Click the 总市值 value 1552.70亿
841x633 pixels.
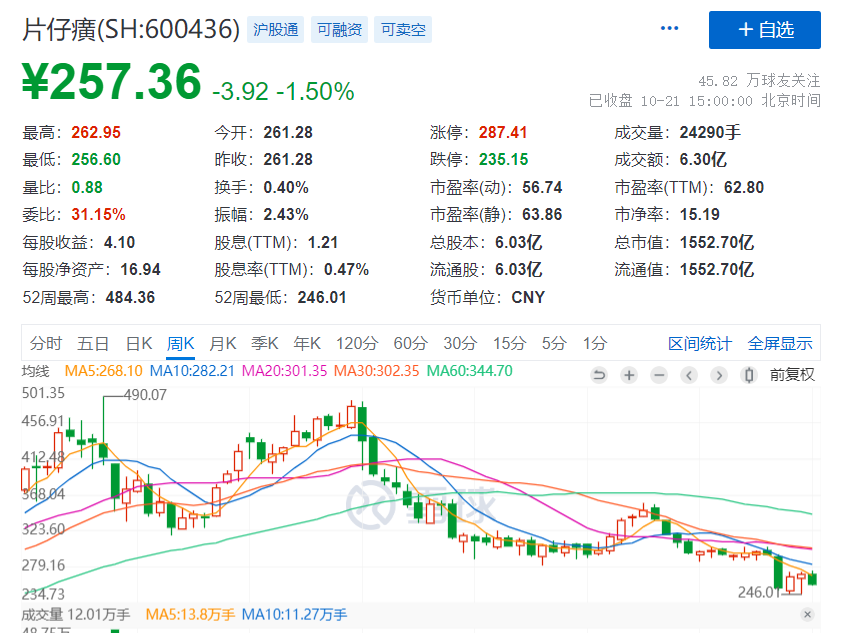pyautogui.click(x=717, y=242)
